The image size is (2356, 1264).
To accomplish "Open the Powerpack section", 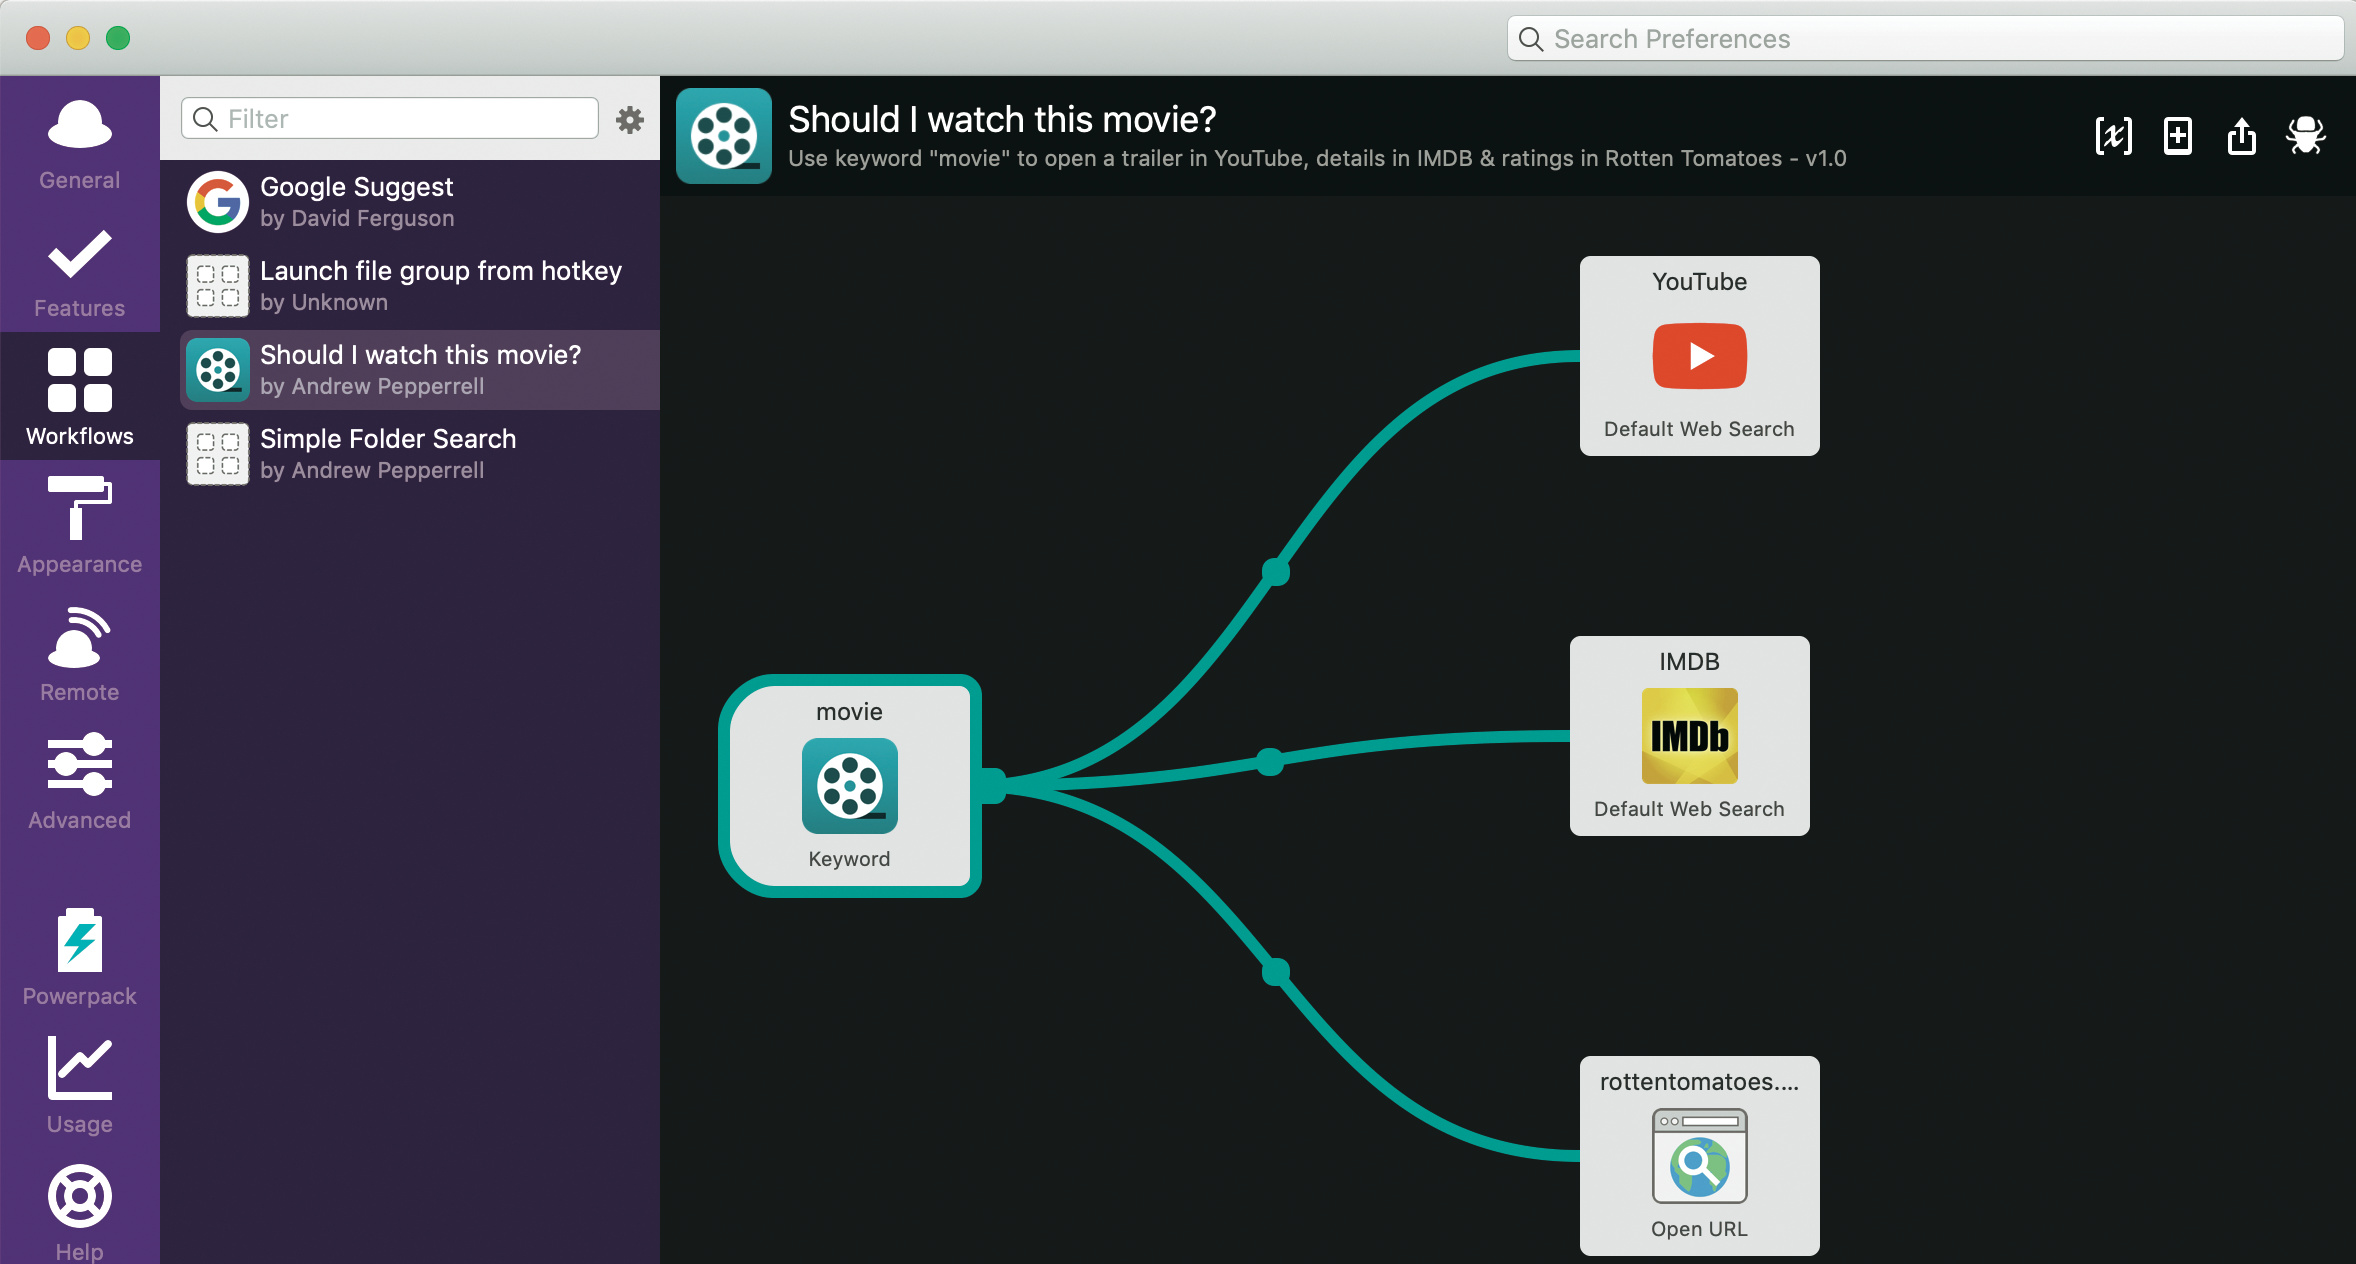I will [x=79, y=956].
